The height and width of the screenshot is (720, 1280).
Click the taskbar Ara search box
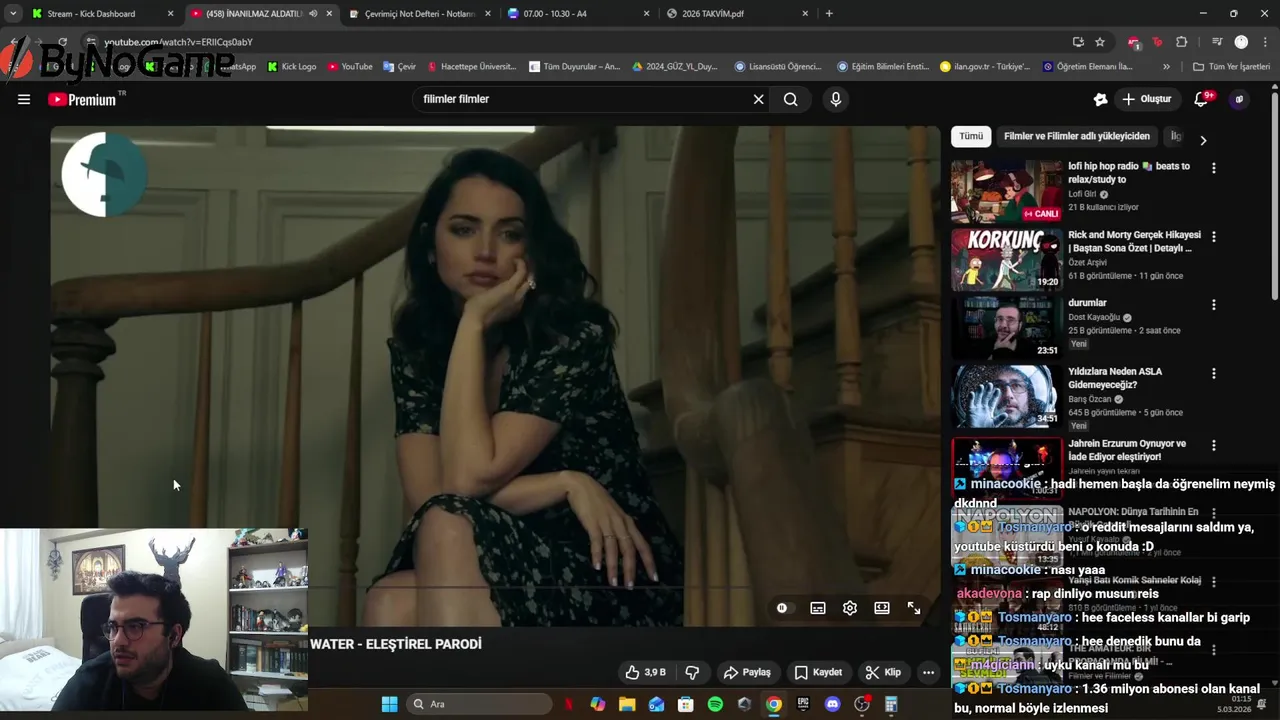(479, 704)
